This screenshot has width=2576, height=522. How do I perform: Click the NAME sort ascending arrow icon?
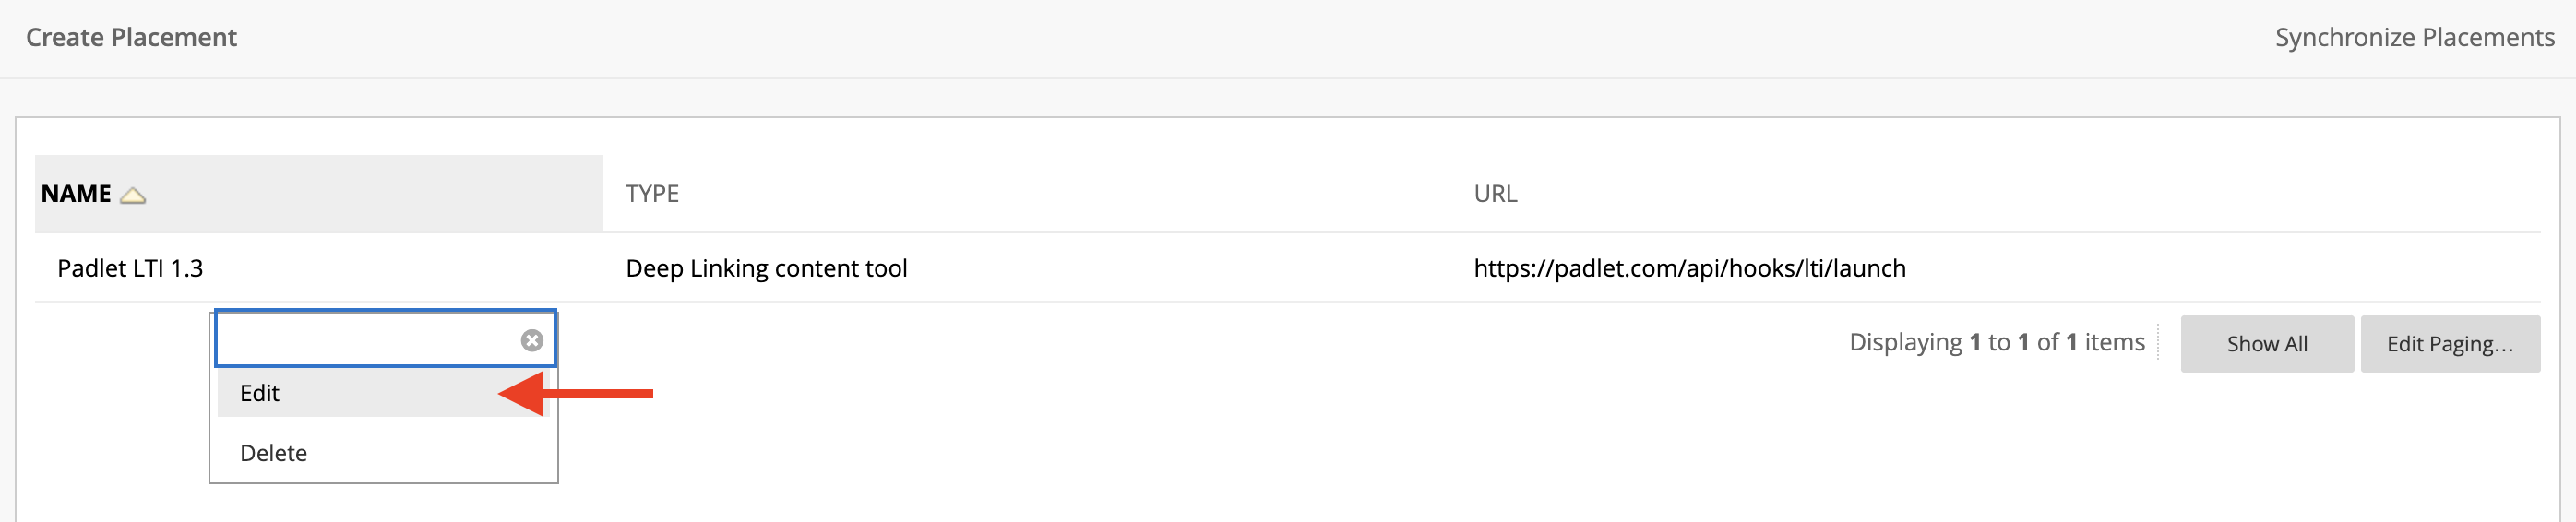pos(133,195)
